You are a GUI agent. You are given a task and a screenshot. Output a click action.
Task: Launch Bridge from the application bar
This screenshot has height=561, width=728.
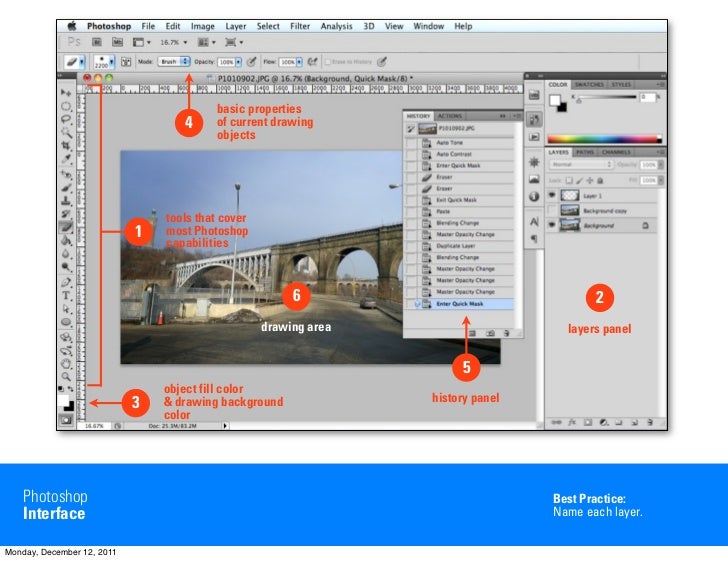(97, 42)
